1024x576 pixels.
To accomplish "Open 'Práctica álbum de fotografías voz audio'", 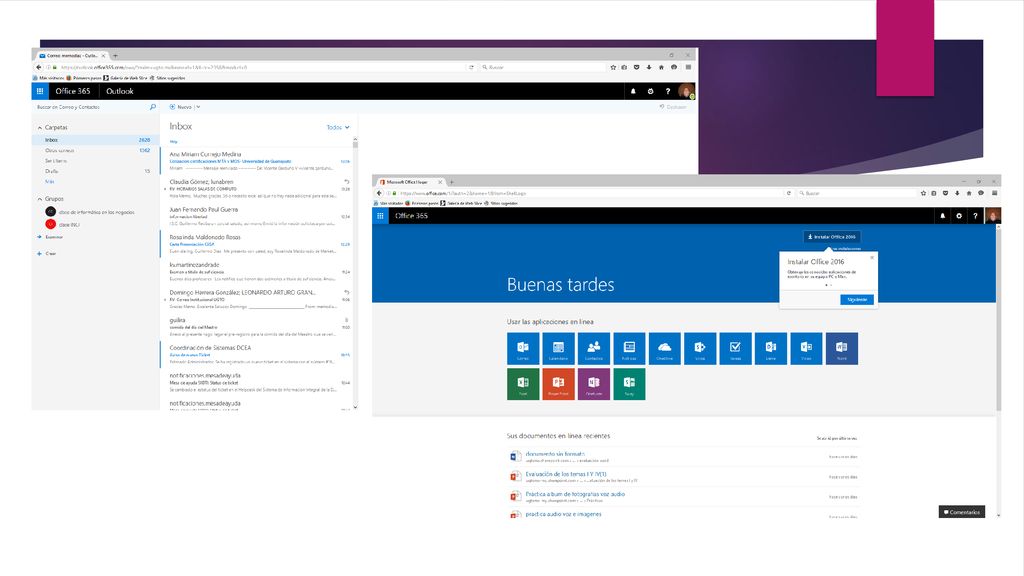I will pyautogui.click(x=575, y=494).
